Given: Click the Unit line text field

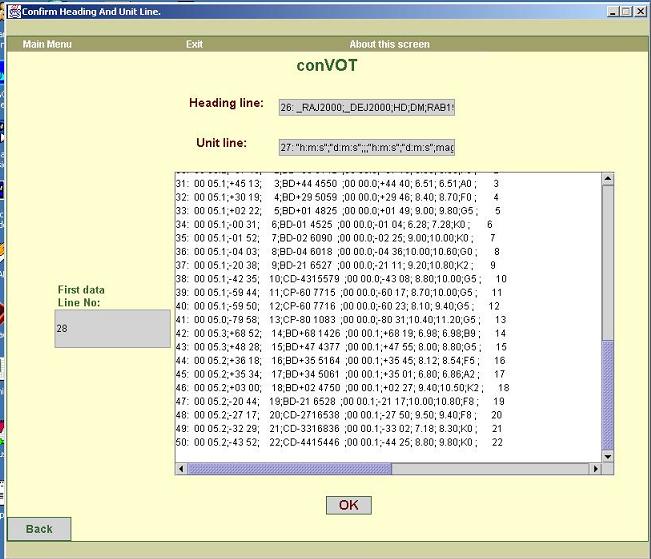Looking at the screenshot, I should [x=367, y=147].
